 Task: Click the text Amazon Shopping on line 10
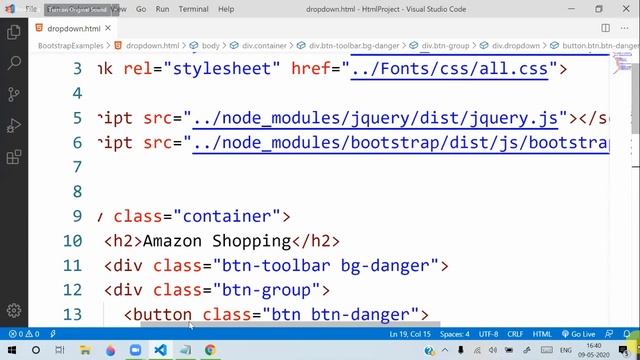[217, 241]
